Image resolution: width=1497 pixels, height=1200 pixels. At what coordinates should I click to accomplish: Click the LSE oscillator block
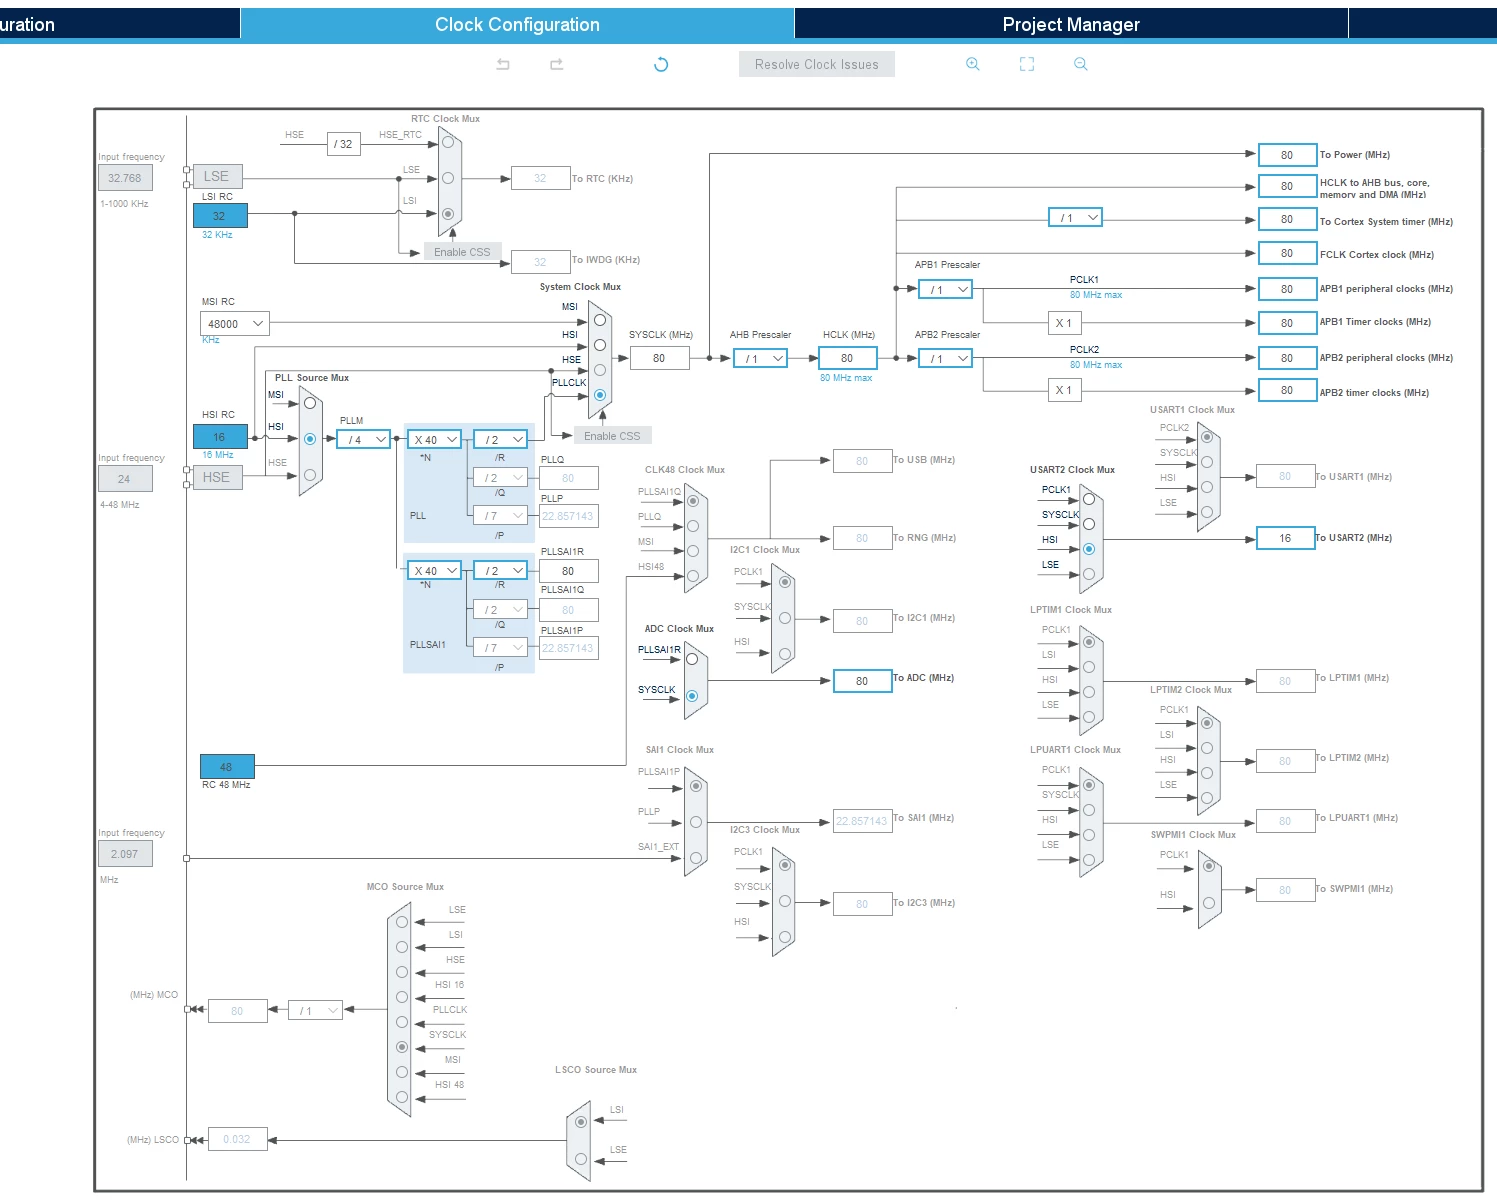[217, 177]
